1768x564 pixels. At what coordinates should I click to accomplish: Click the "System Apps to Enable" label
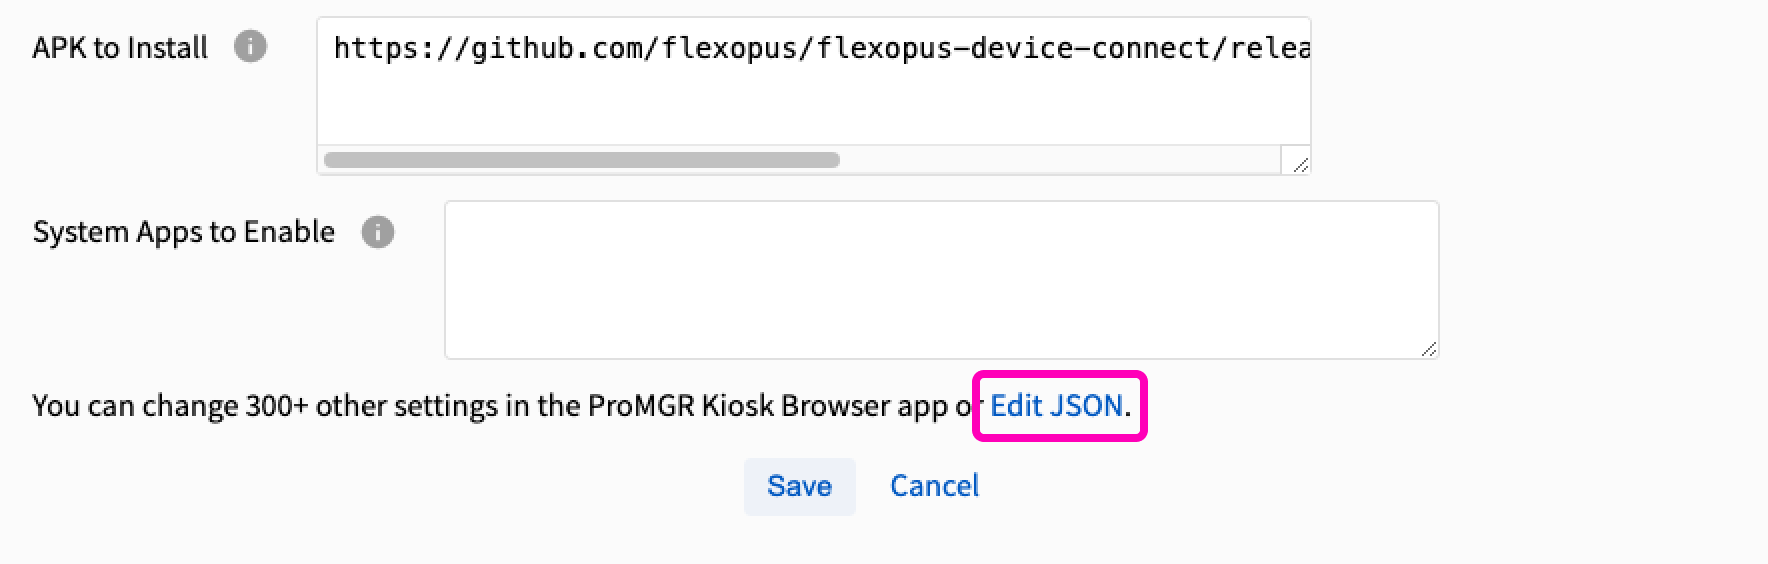[184, 232]
